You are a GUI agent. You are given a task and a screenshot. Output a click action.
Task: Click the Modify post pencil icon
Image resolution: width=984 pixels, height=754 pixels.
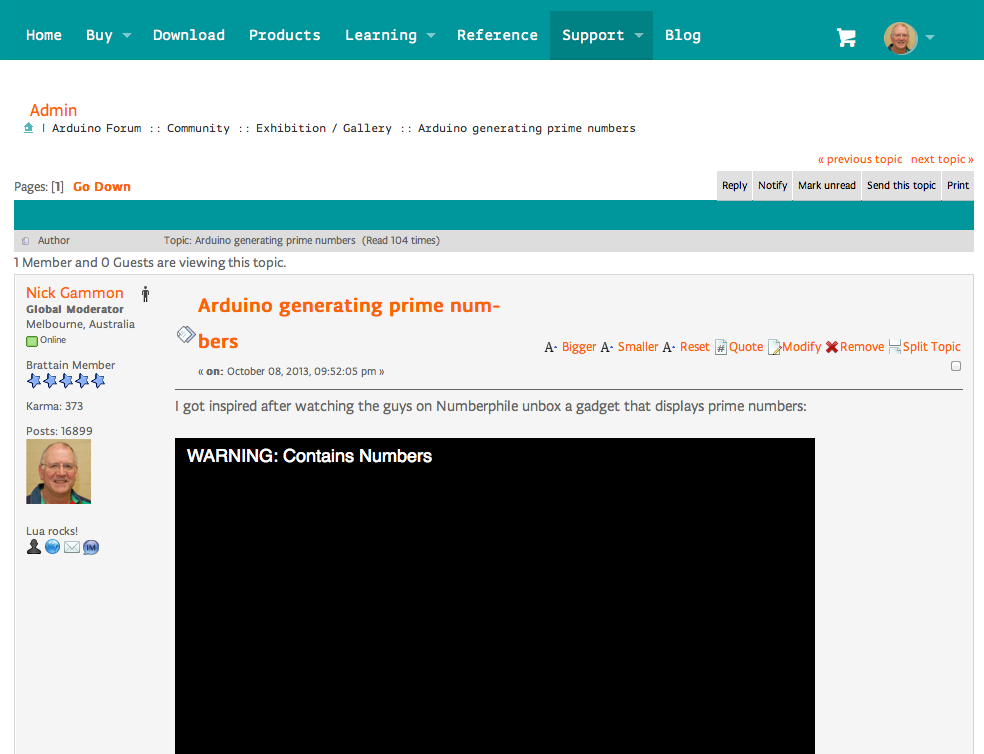point(774,347)
